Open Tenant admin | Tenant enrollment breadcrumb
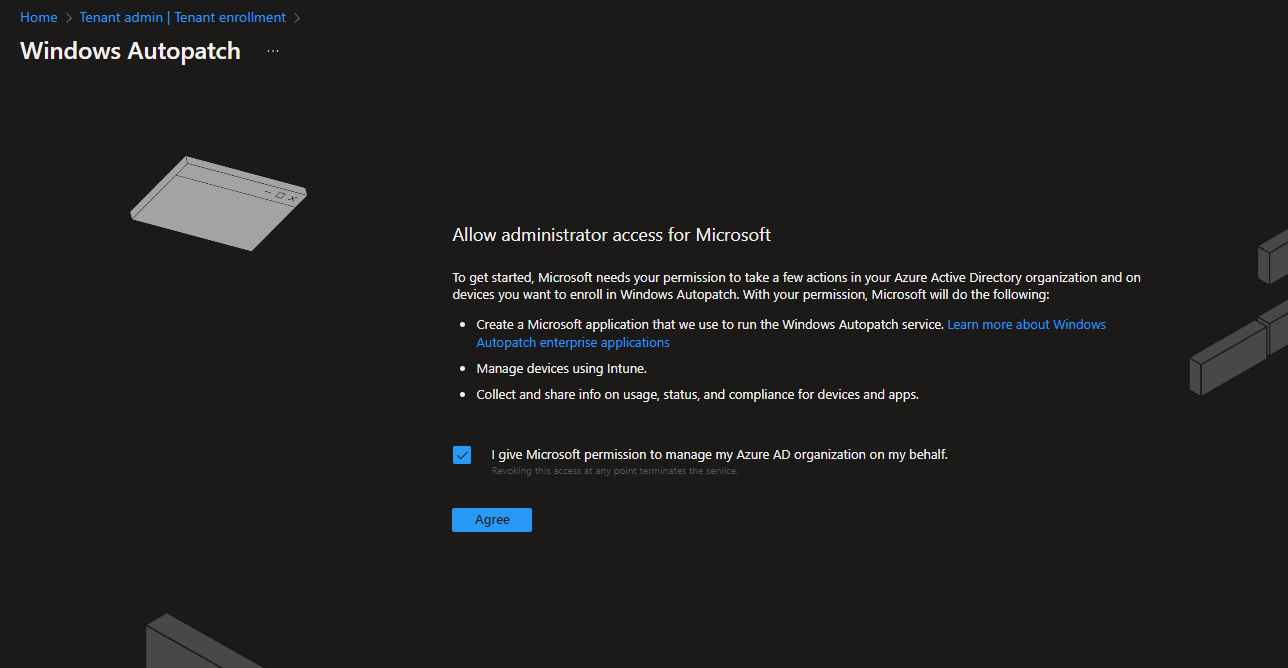 tap(182, 17)
